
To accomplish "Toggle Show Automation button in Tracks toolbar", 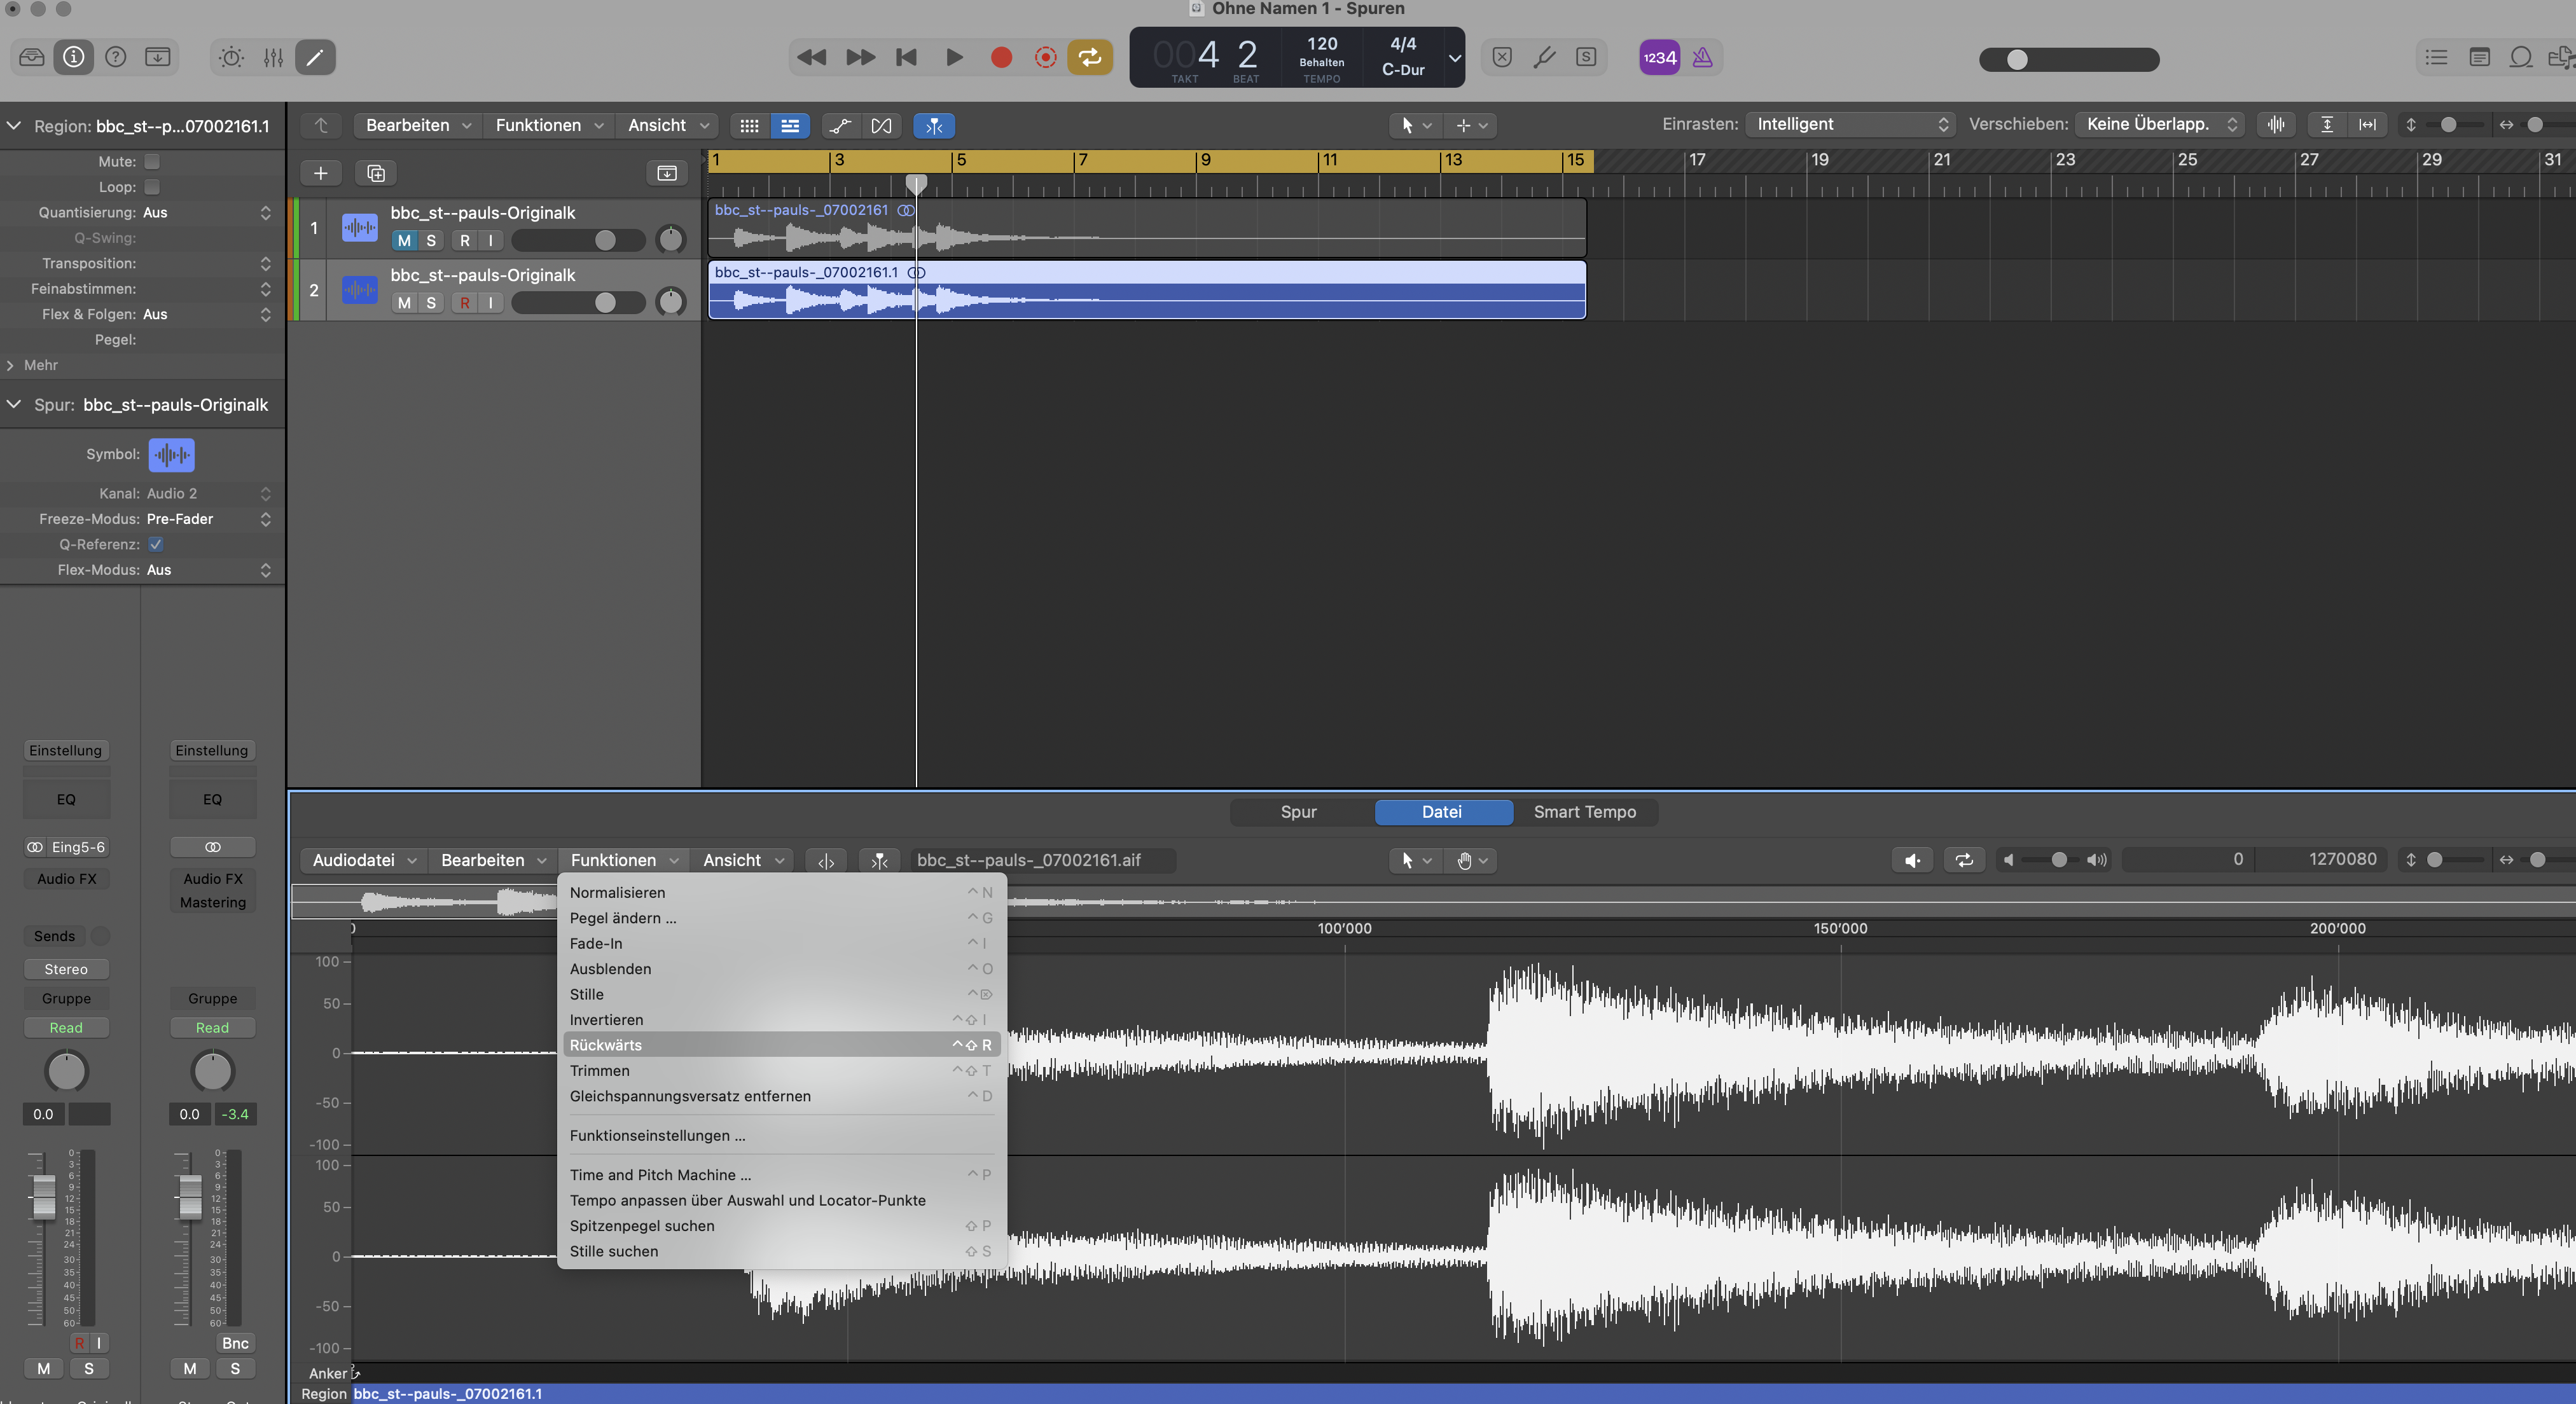I will click(840, 125).
